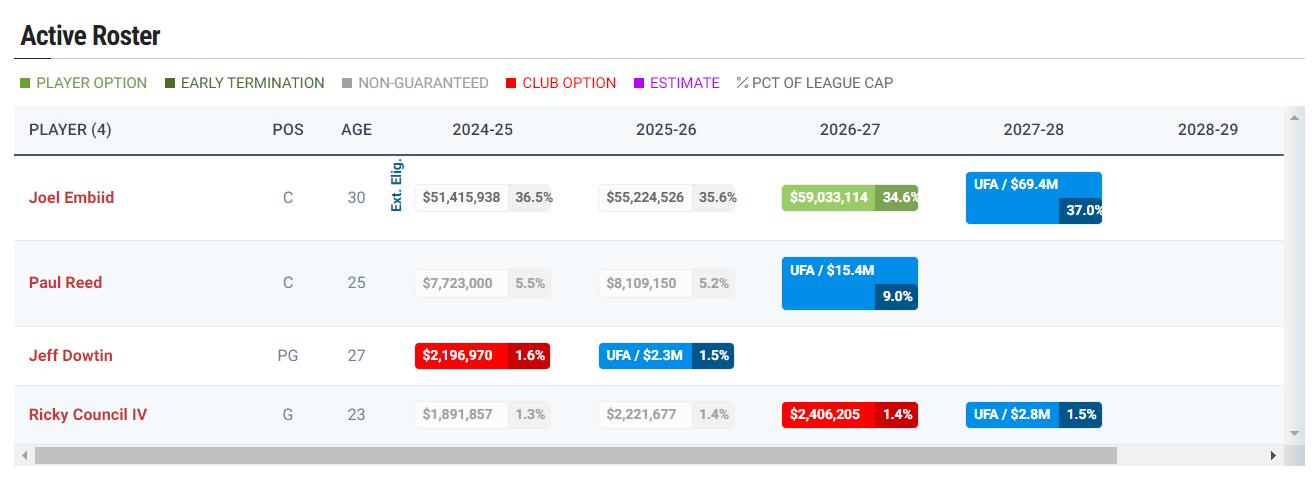This screenshot has height=481, width=1314.
Task: Sort table by the POS column header
Action: [288, 130]
